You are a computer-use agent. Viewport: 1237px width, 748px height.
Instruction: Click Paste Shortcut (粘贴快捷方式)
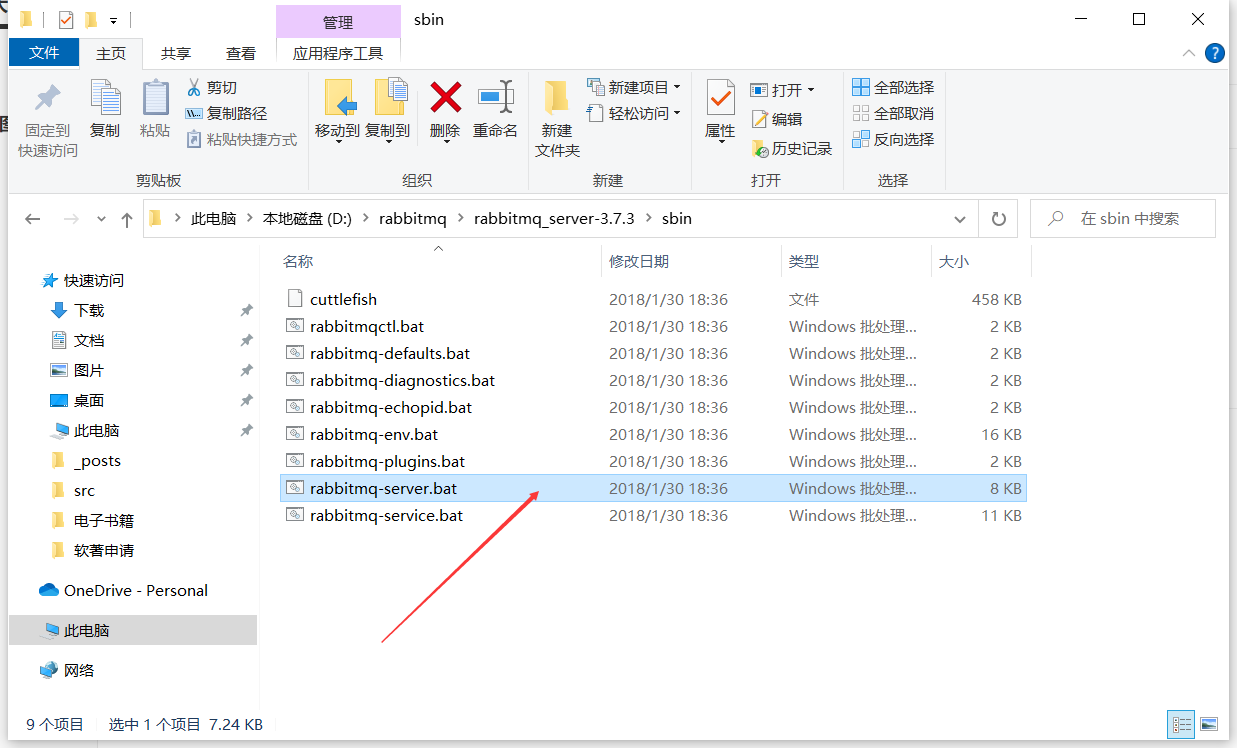(x=241, y=140)
